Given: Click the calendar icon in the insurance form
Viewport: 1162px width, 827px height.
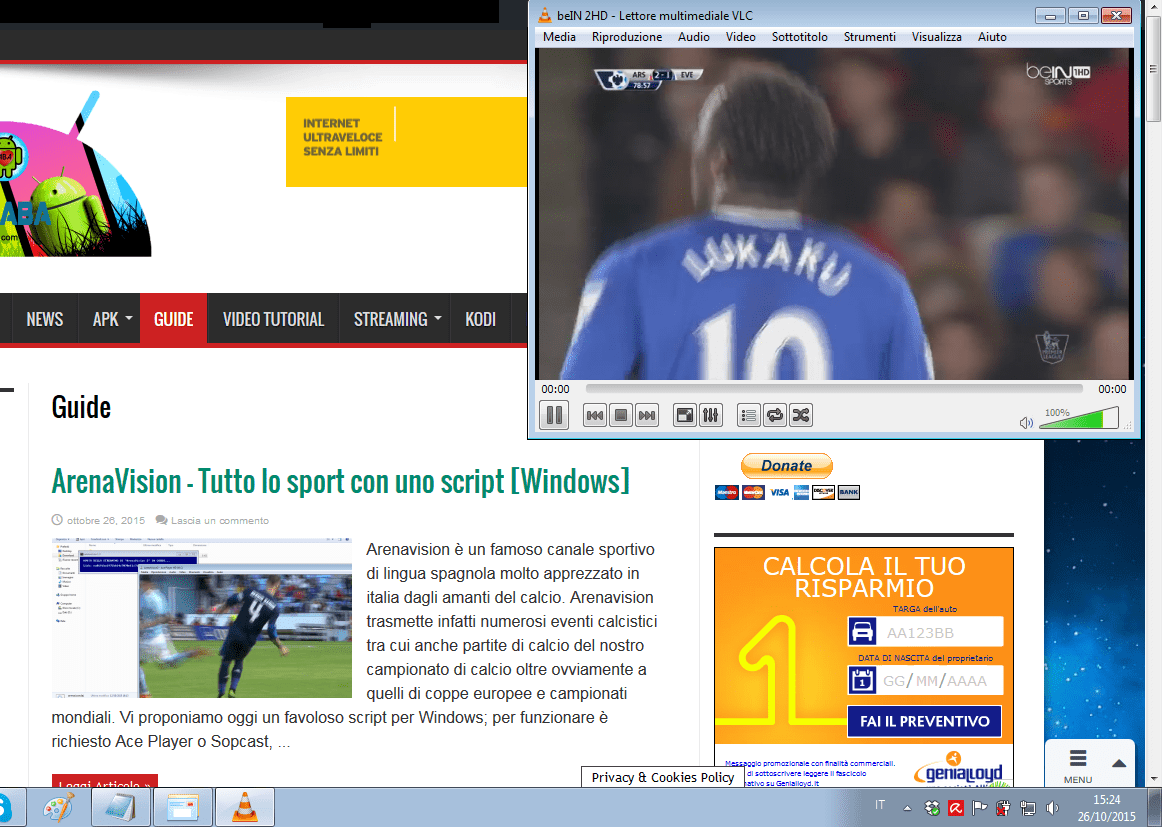Looking at the screenshot, I should [x=862, y=680].
